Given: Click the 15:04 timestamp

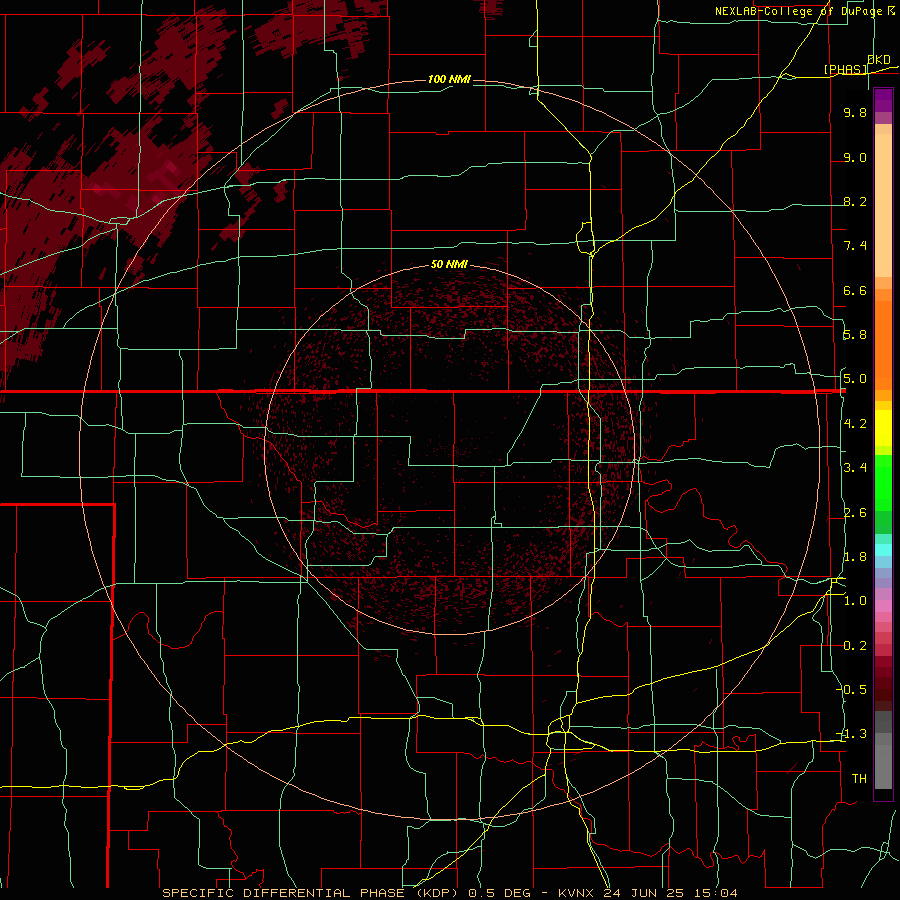Looking at the screenshot, I should click(718, 893).
